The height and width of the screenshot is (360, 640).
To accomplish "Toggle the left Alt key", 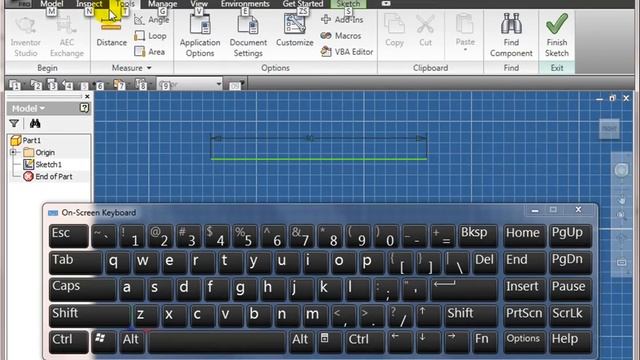I will point(131,342).
